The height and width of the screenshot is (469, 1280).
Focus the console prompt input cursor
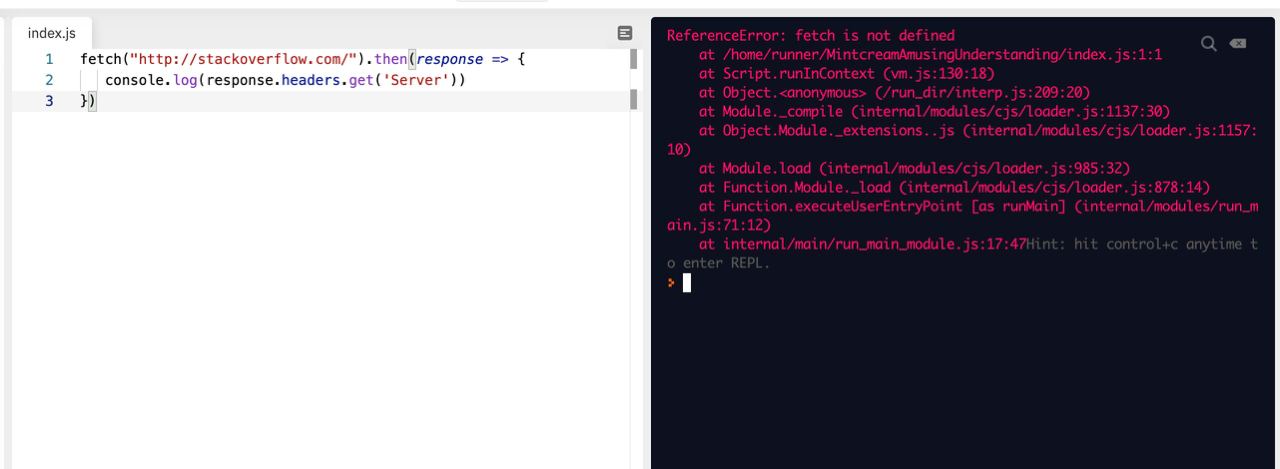pos(686,283)
